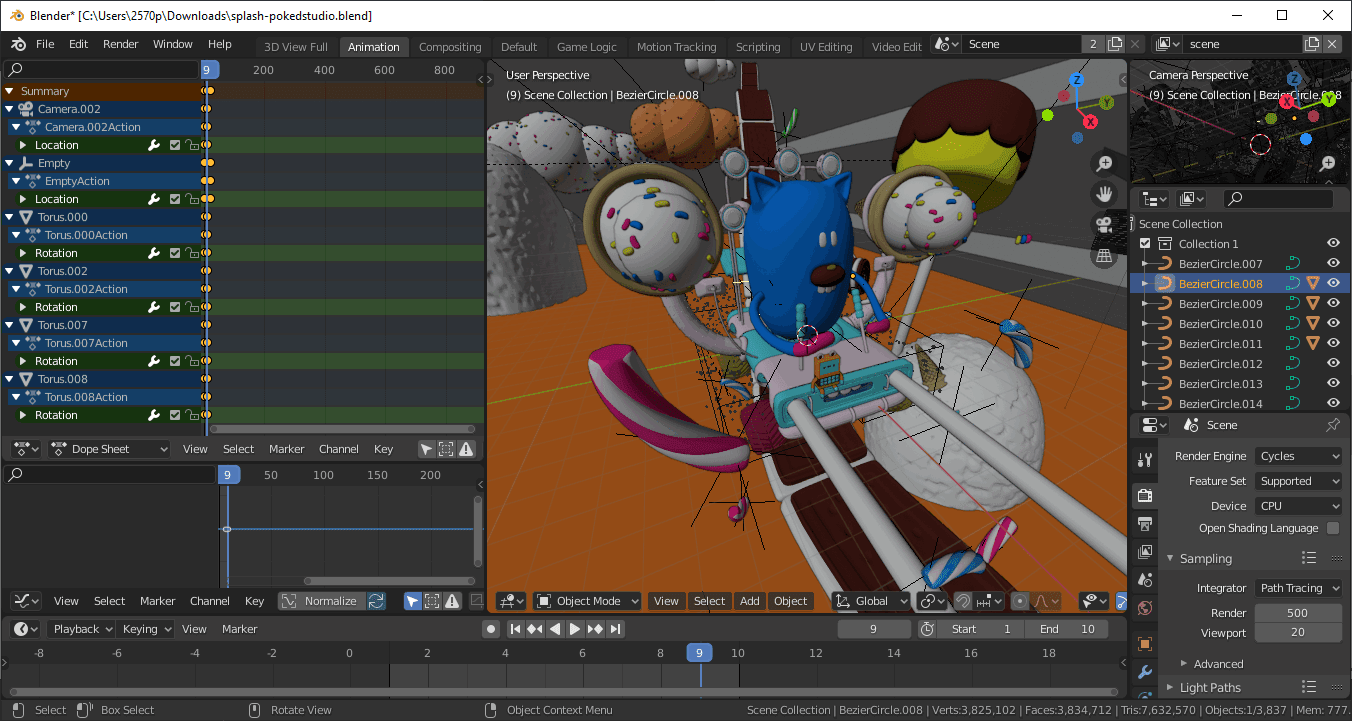Open the Render menu

[x=121, y=44]
